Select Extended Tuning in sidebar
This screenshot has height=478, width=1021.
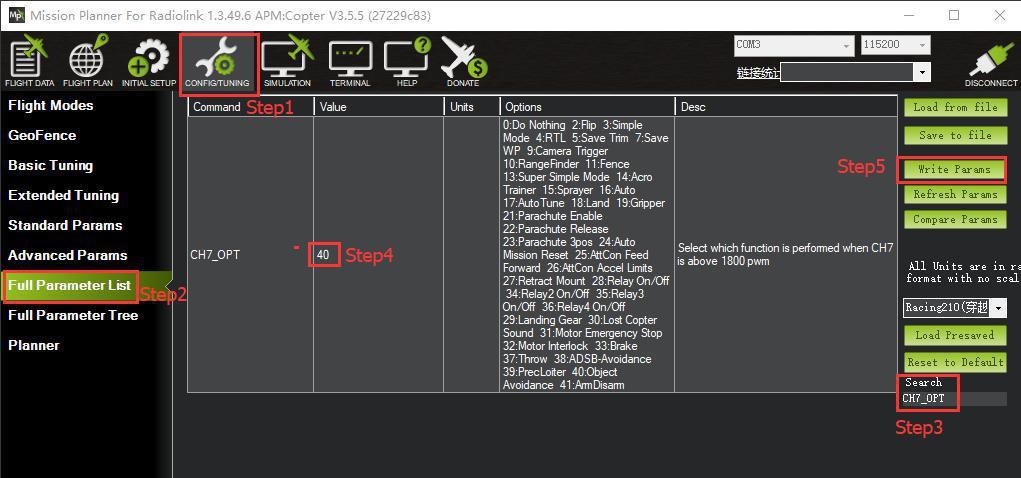click(63, 195)
